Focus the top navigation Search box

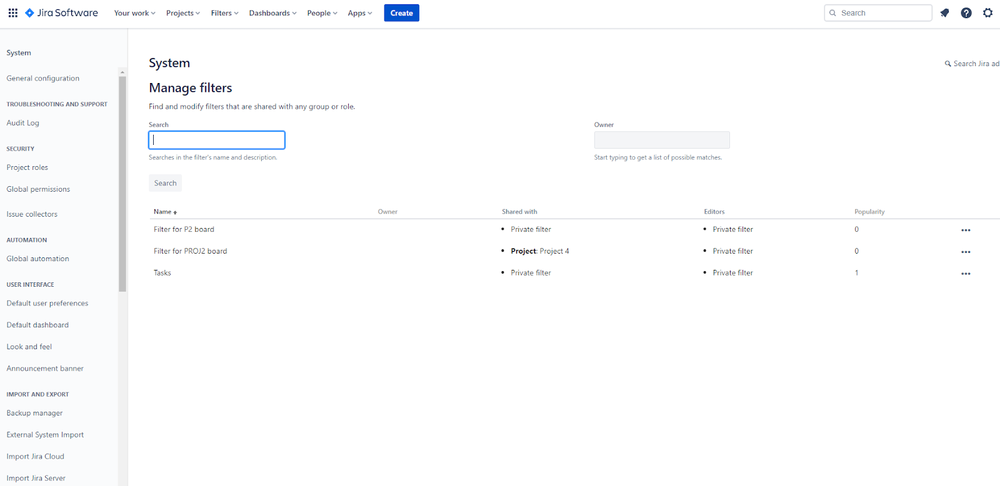click(878, 13)
